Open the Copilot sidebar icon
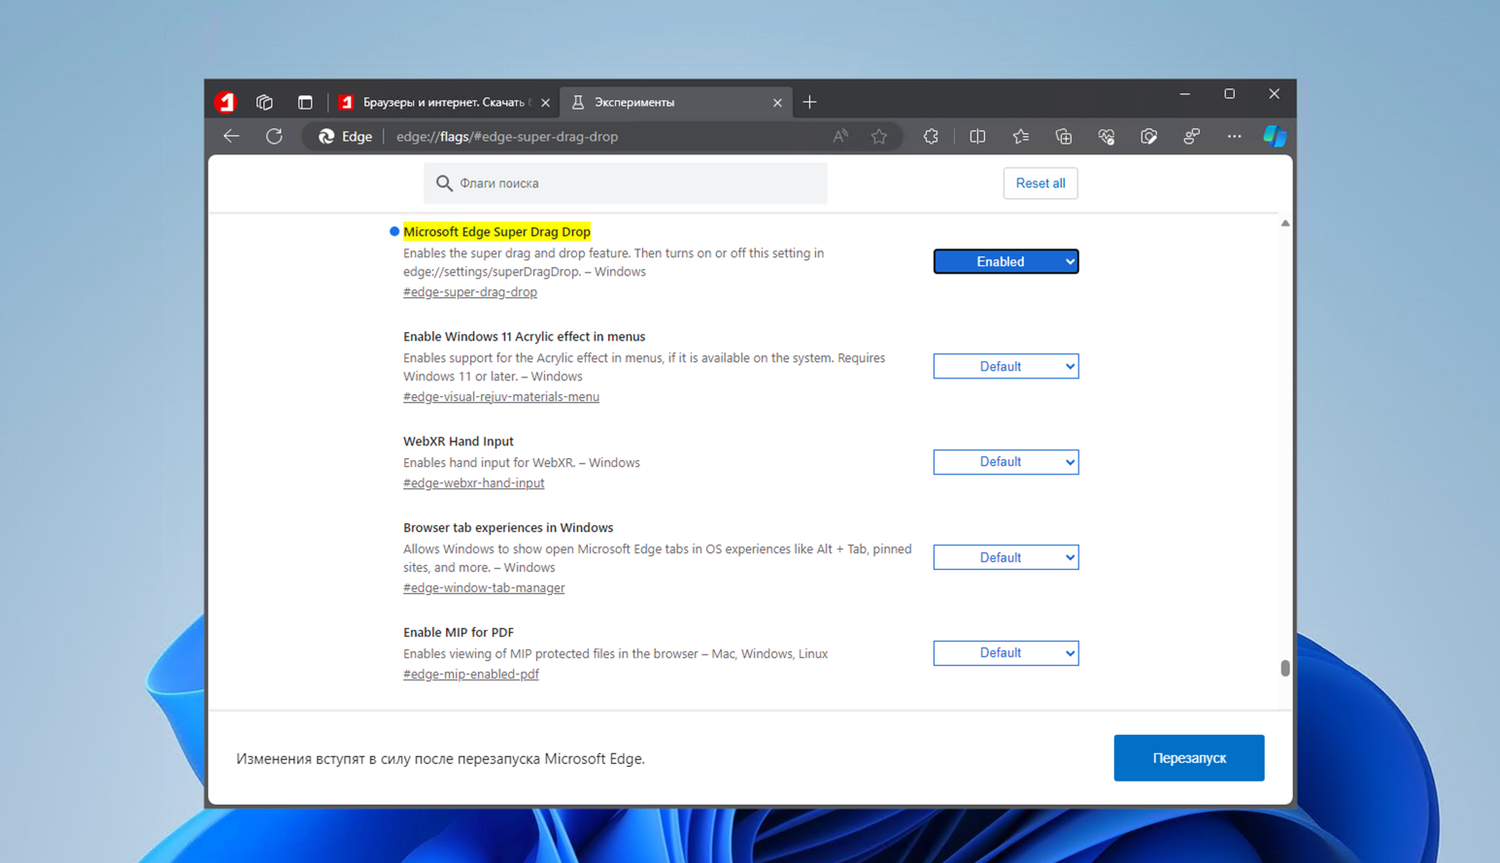 pyautogui.click(x=1275, y=136)
